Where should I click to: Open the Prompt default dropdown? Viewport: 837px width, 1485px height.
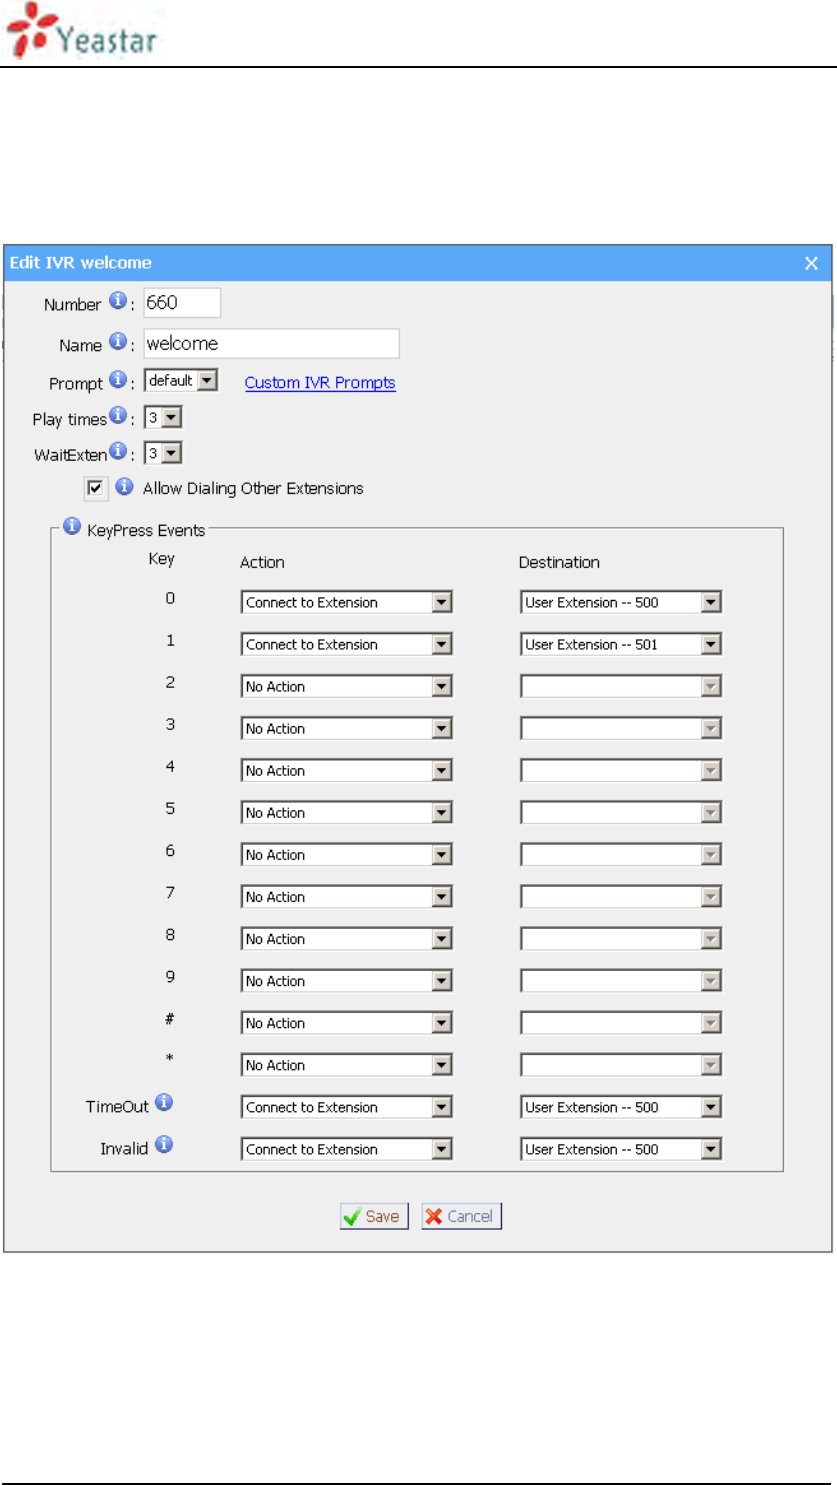coord(207,381)
